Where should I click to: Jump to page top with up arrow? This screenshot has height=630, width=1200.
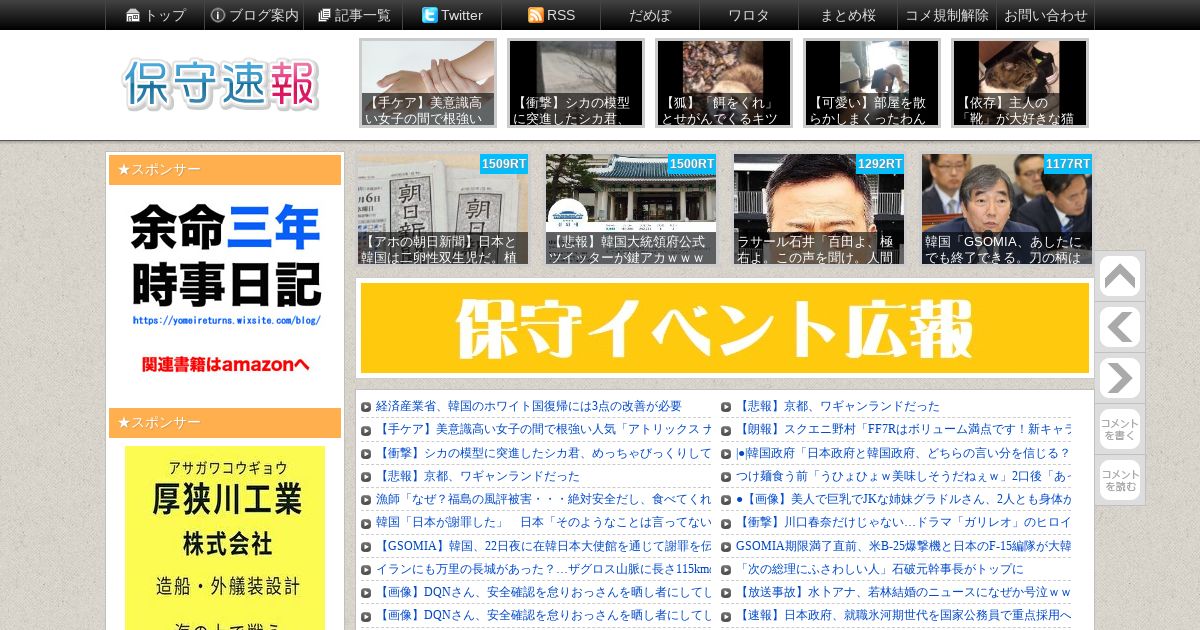tap(1120, 277)
